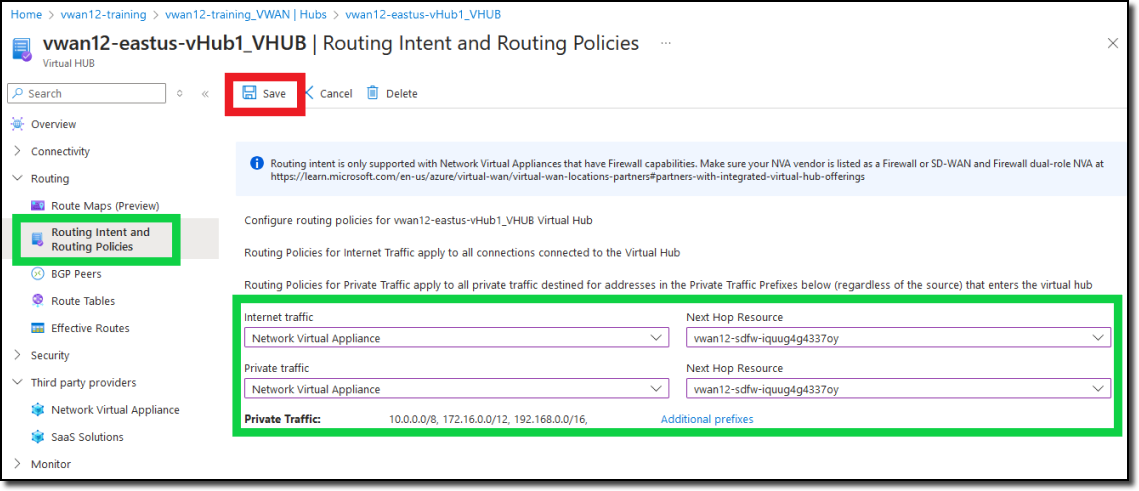Click the Routing Intent sidebar icon
This screenshot has width=1139, height=491.
(x=38, y=239)
